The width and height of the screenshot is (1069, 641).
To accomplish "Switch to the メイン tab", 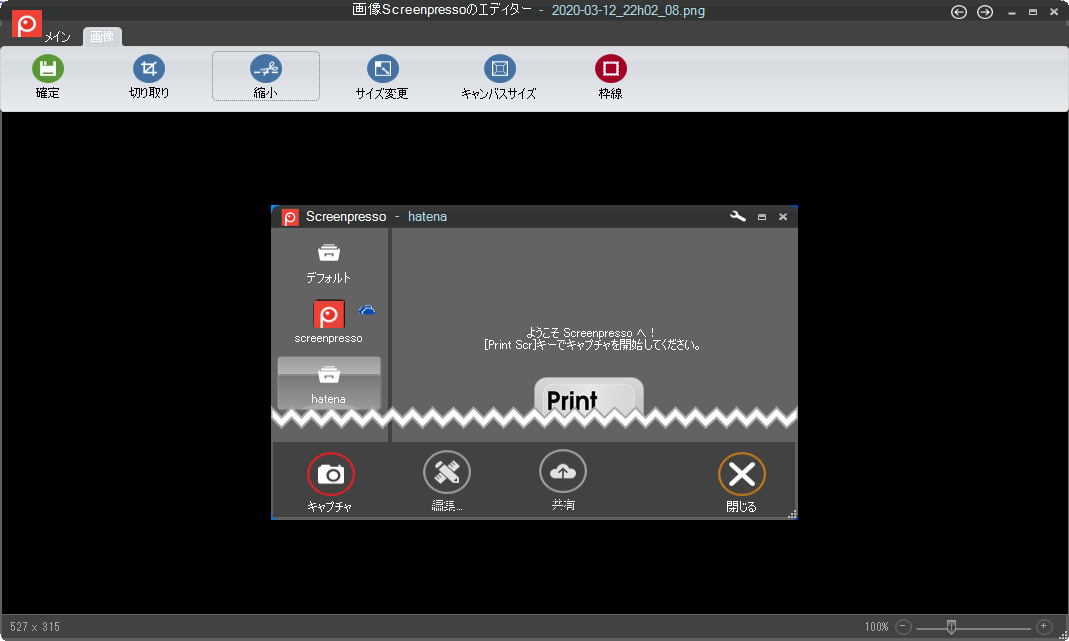I will coord(58,37).
